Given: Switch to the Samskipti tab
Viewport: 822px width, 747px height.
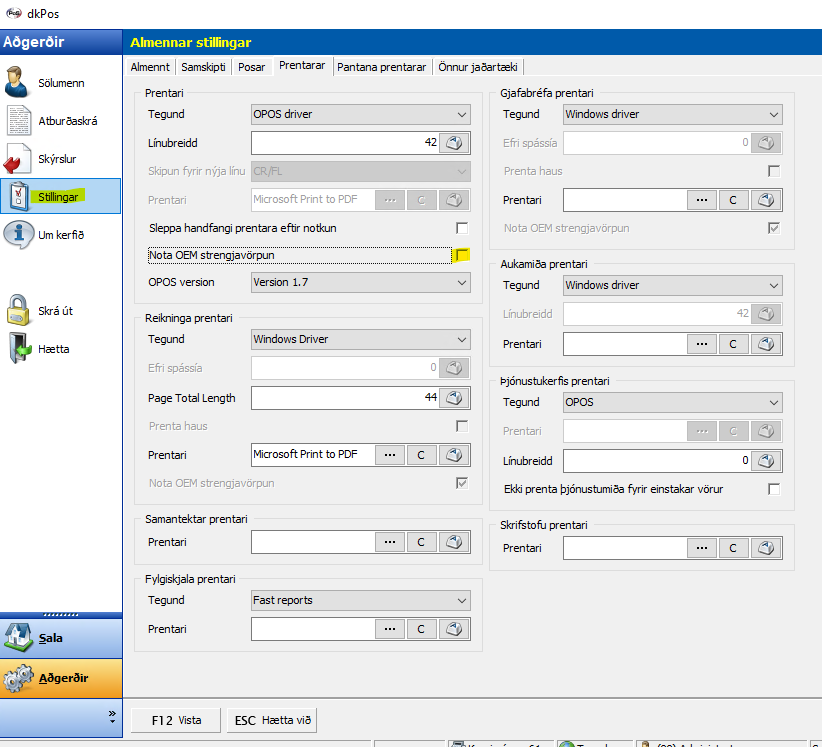Looking at the screenshot, I should click(204, 67).
